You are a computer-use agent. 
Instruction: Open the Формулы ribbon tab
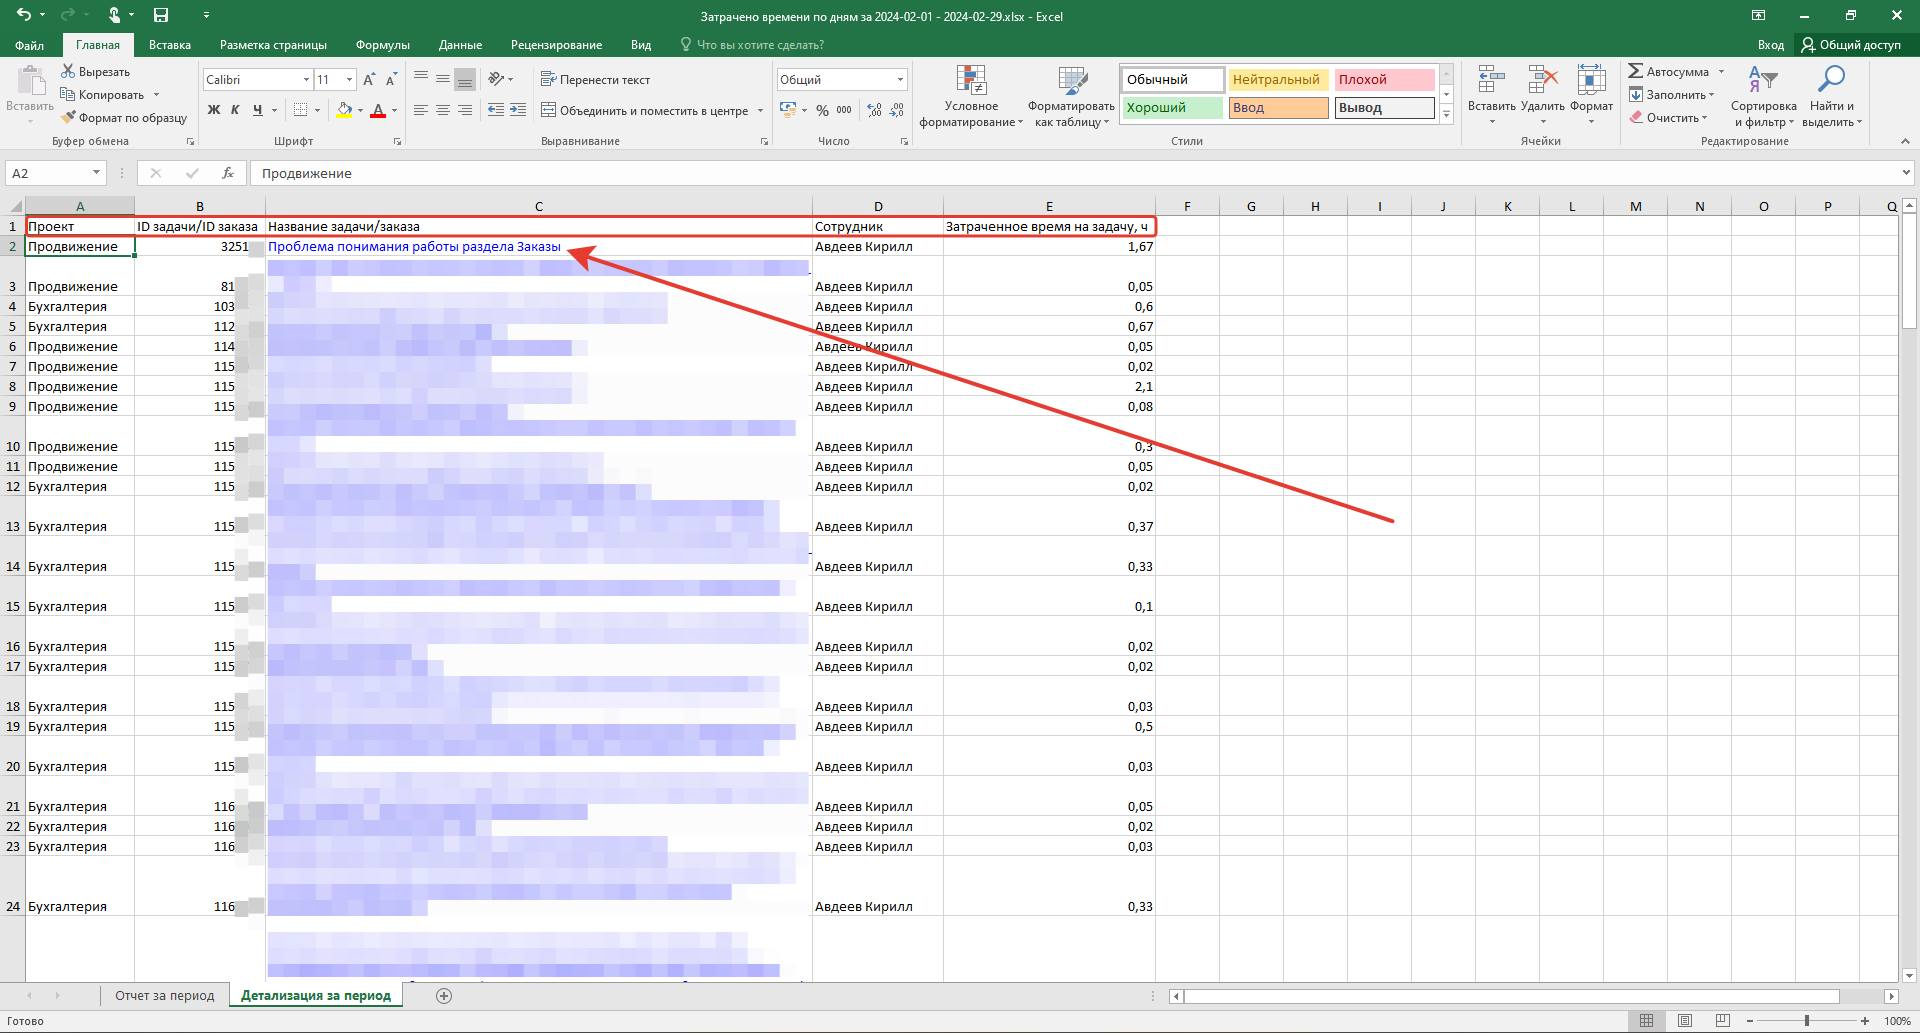pos(382,45)
